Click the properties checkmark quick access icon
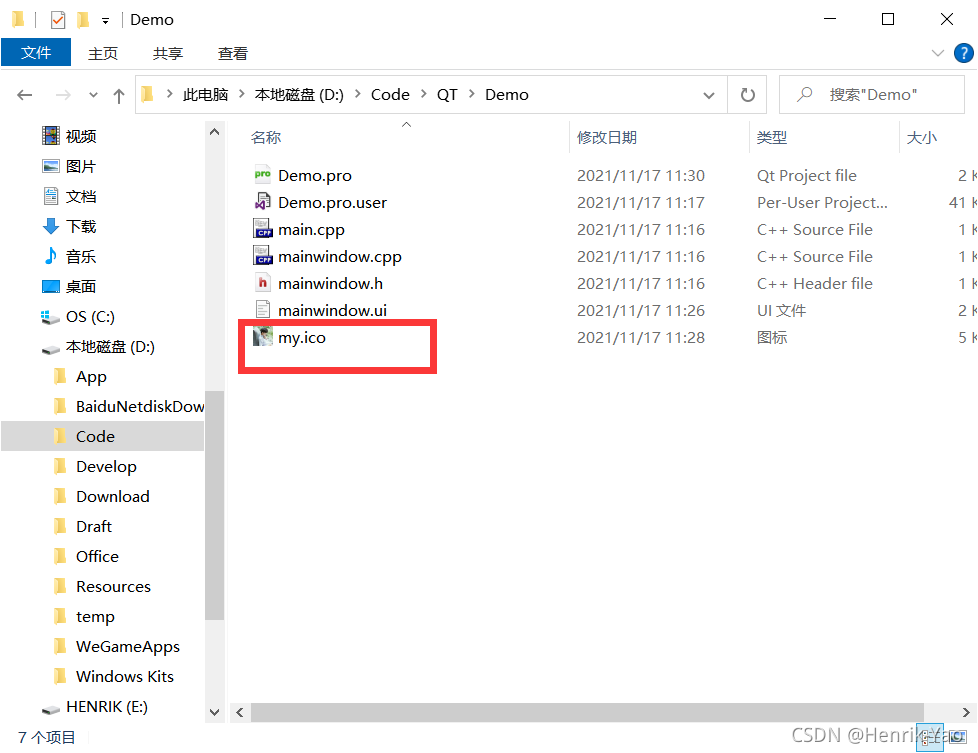The height and width of the screenshot is (753, 978). click(x=57, y=20)
